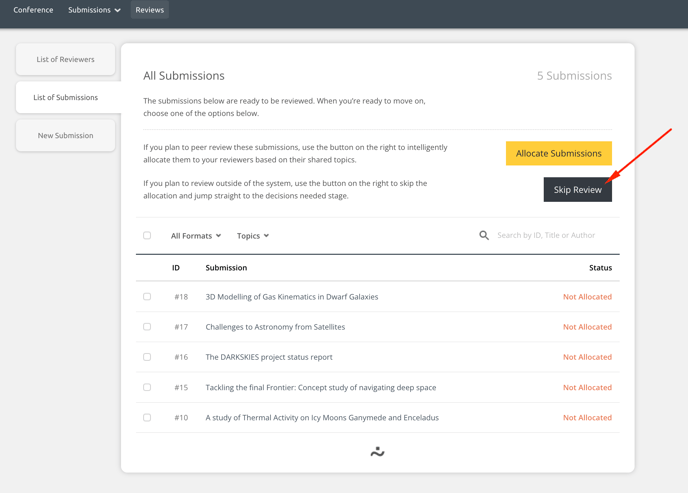Viewport: 688px width, 493px height.
Task: Open the Submissions menu in top bar
Action: pos(94,10)
